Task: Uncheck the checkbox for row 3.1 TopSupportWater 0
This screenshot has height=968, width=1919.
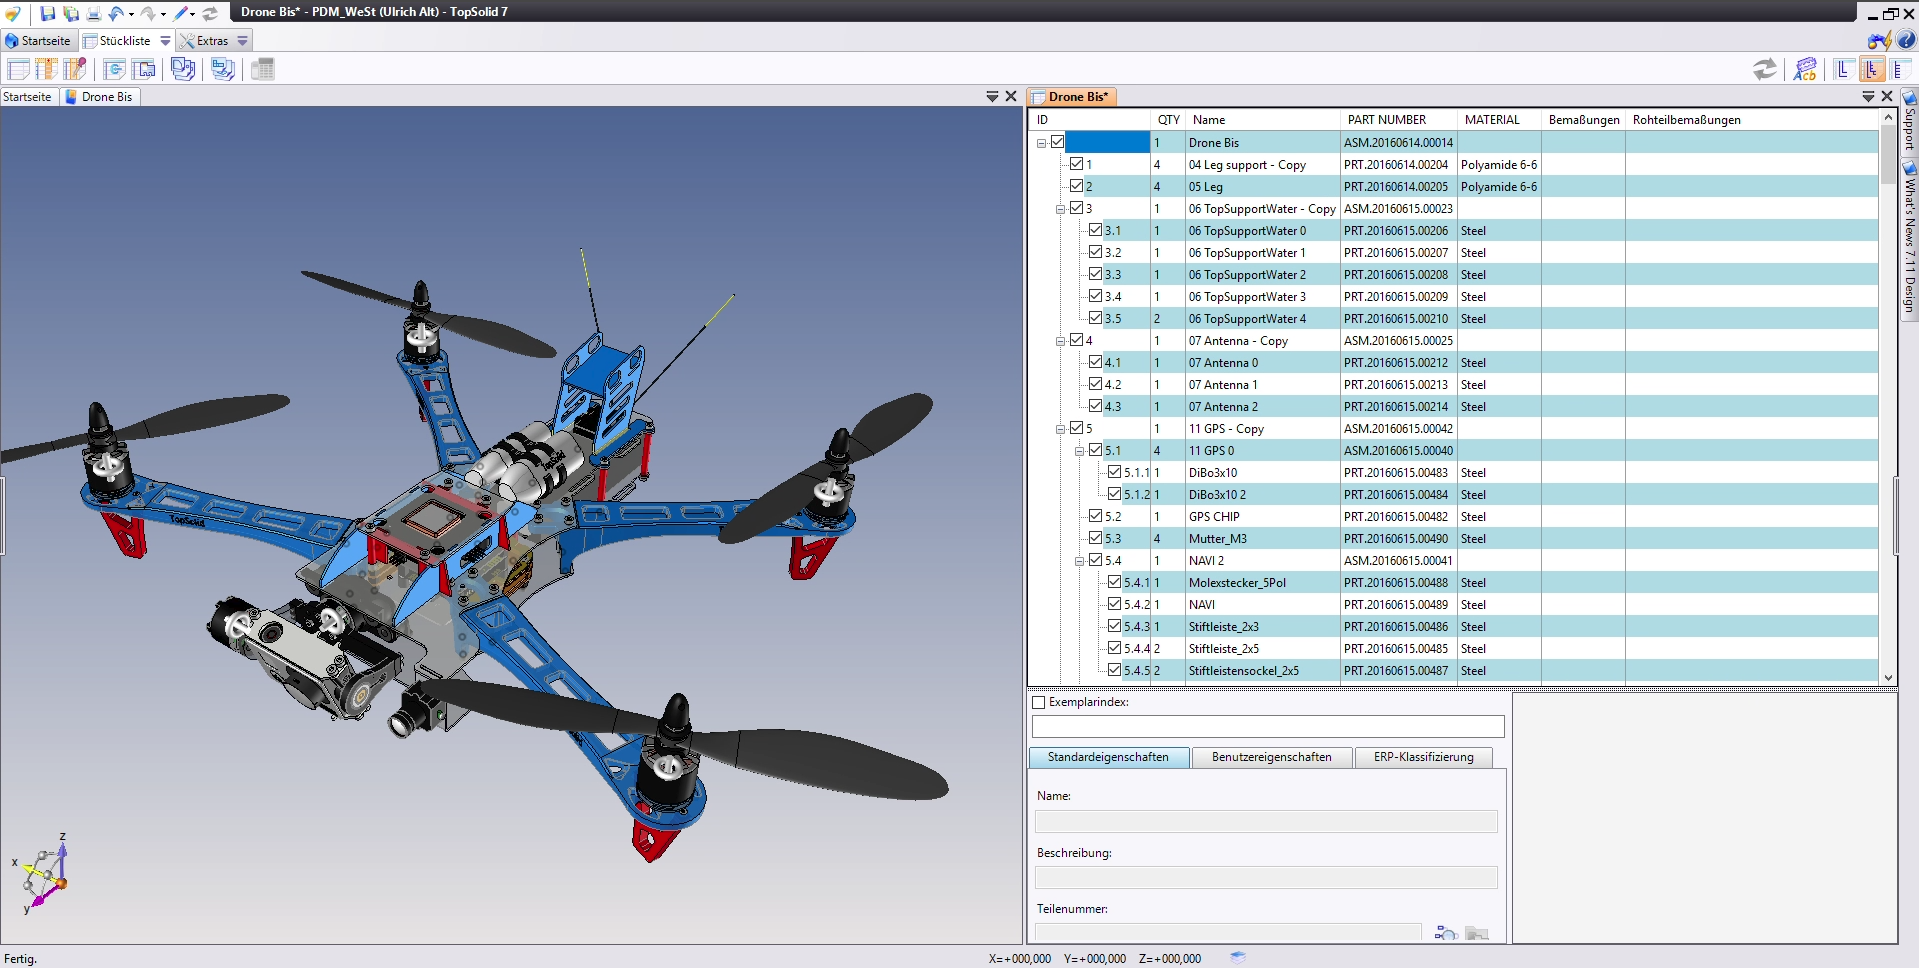Action: [1096, 230]
